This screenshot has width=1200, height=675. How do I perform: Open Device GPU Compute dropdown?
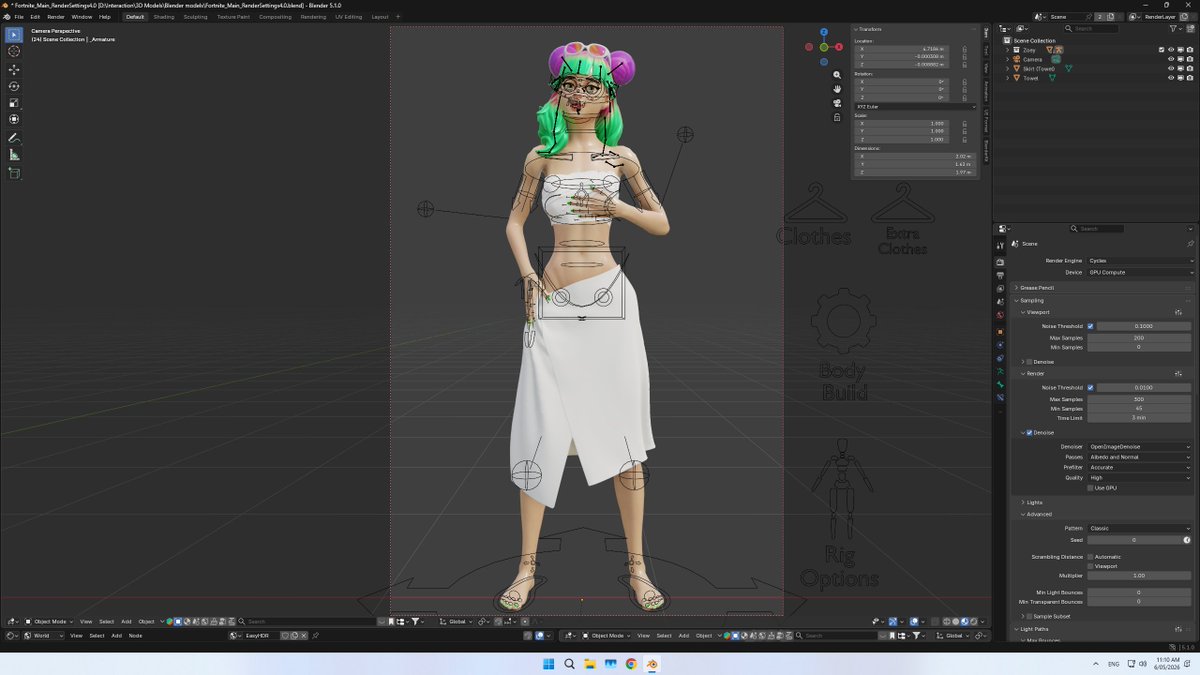pyautogui.click(x=1140, y=272)
